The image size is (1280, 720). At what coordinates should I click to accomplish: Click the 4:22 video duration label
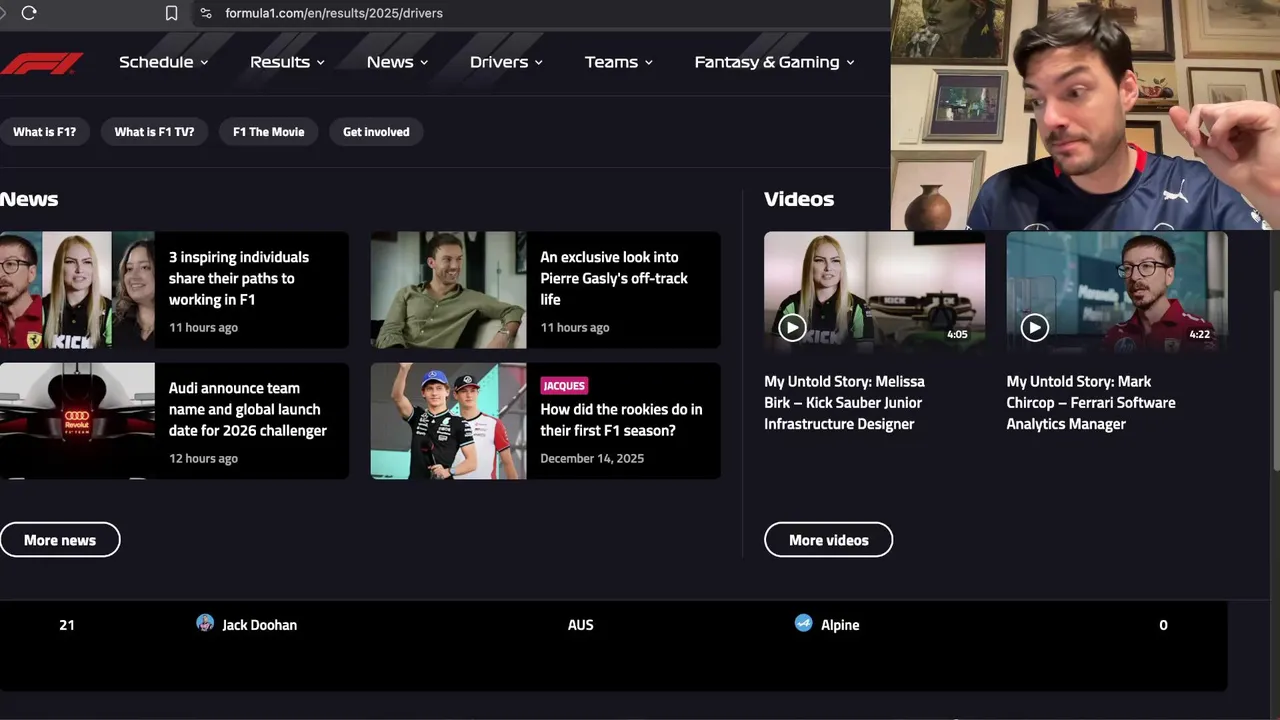[x=1199, y=335]
